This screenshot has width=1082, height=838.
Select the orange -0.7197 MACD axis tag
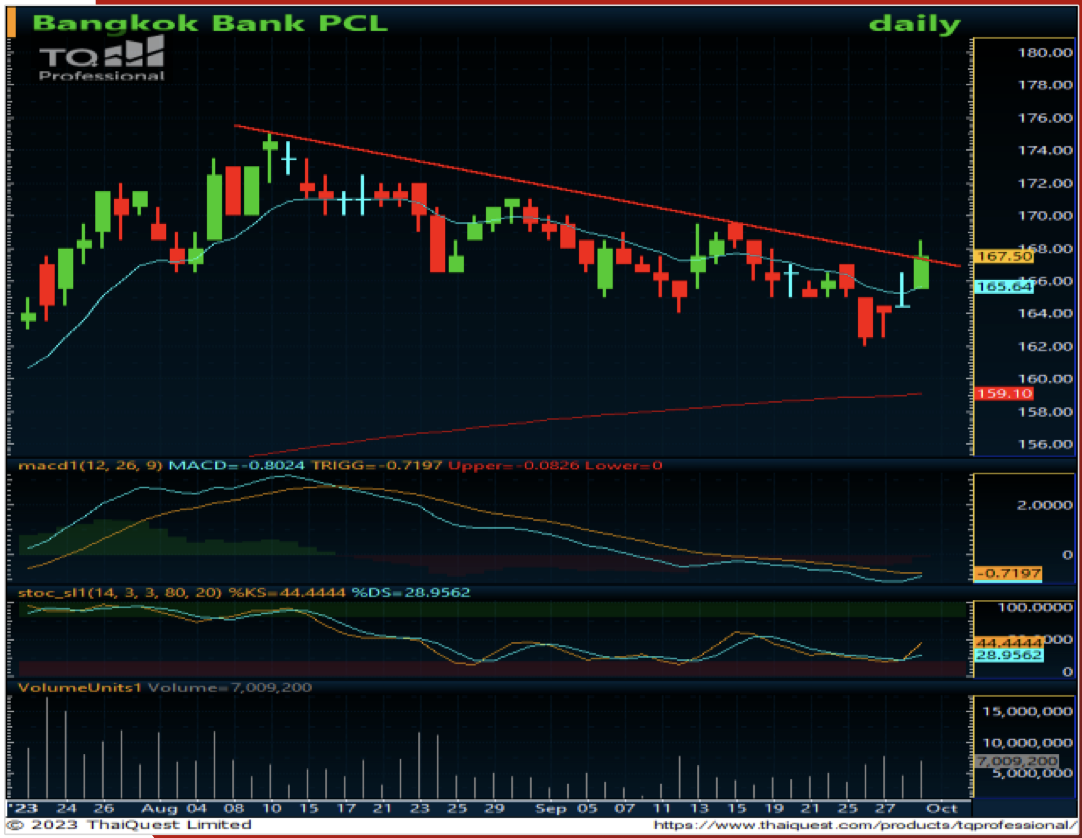tap(1007, 573)
